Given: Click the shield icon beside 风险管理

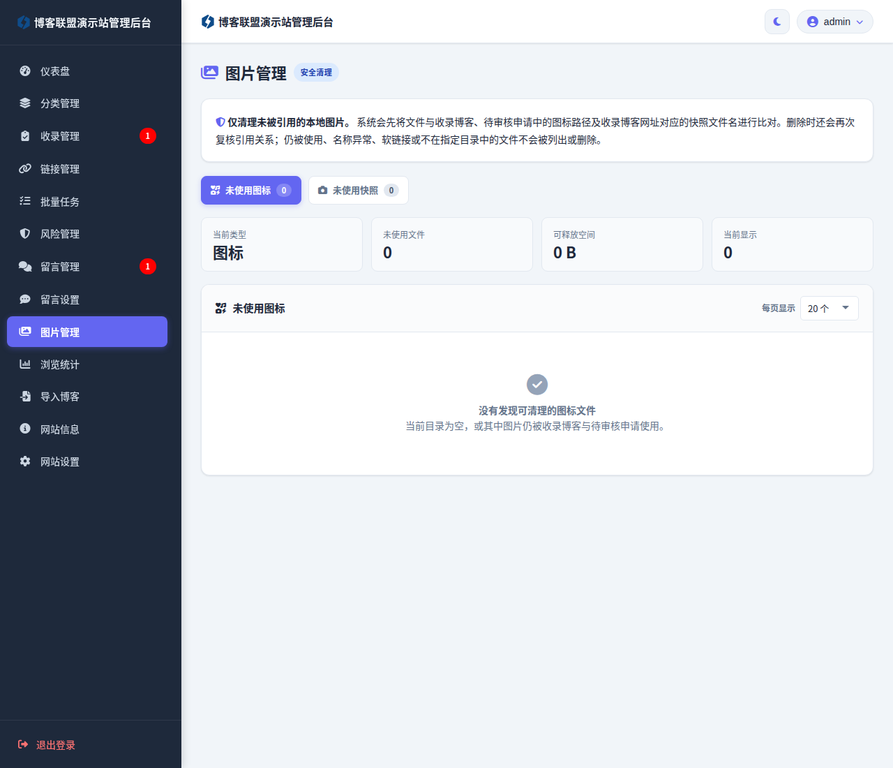Looking at the screenshot, I should tap(24, 233).
